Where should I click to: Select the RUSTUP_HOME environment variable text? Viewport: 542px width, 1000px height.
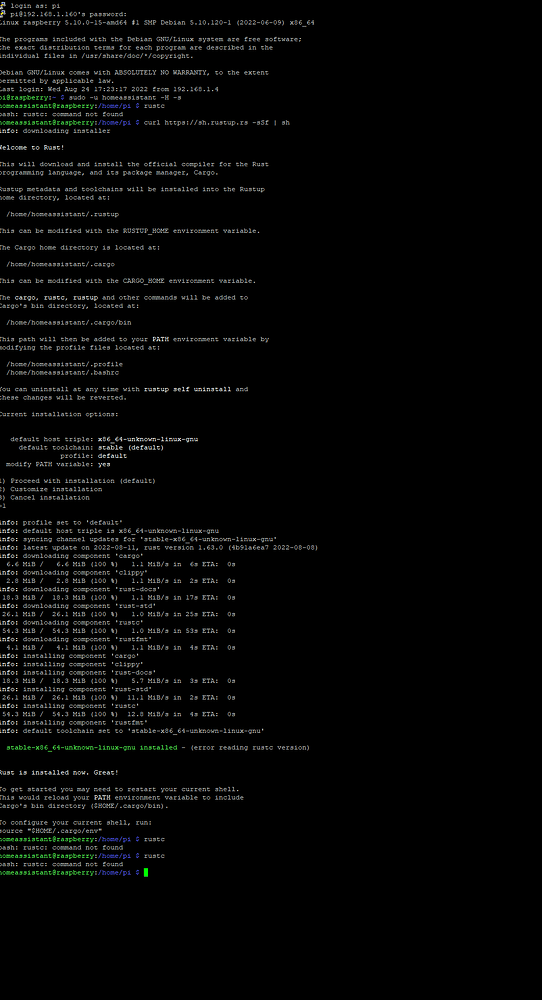(146, 231)
